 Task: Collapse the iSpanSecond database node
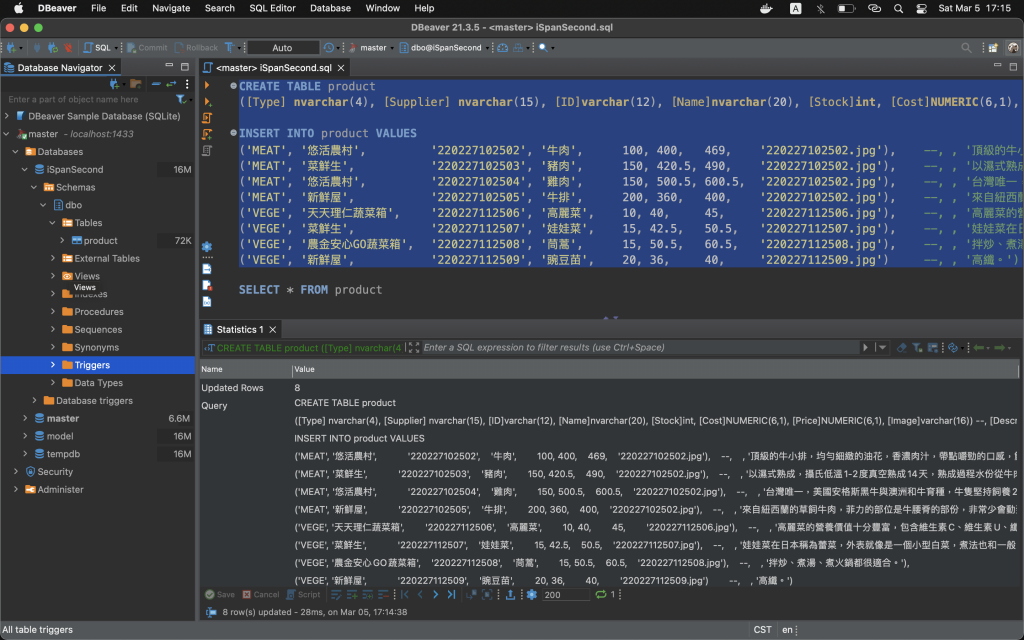[23, 169]
